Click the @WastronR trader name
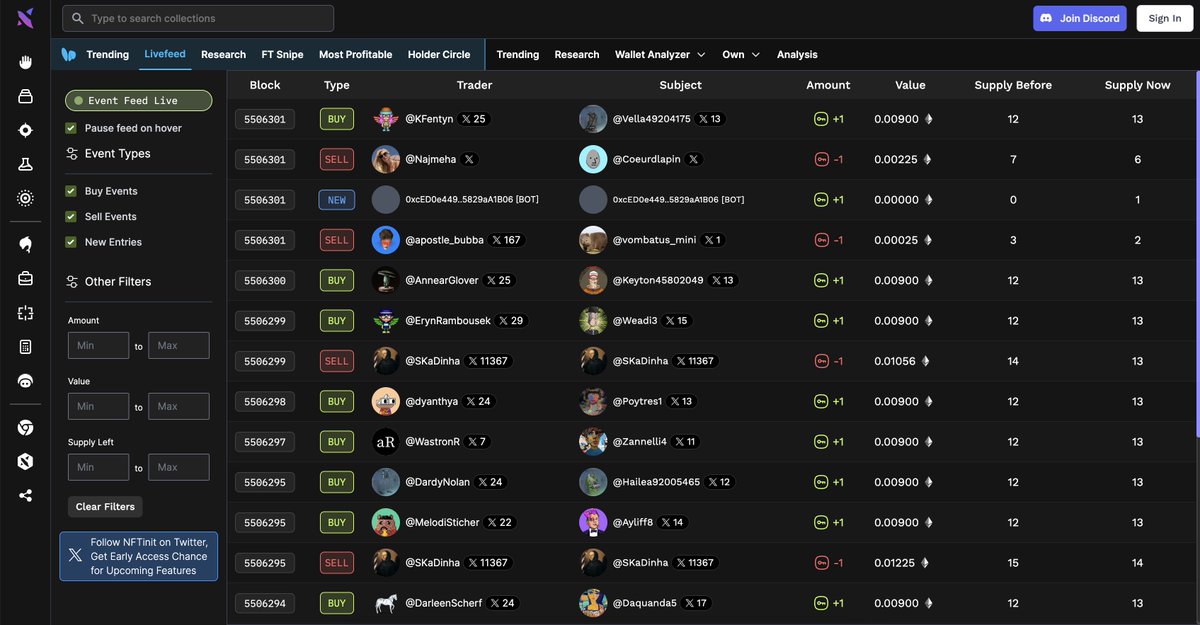The width and height of the screenshot is (1200, 625). (432, 442)
